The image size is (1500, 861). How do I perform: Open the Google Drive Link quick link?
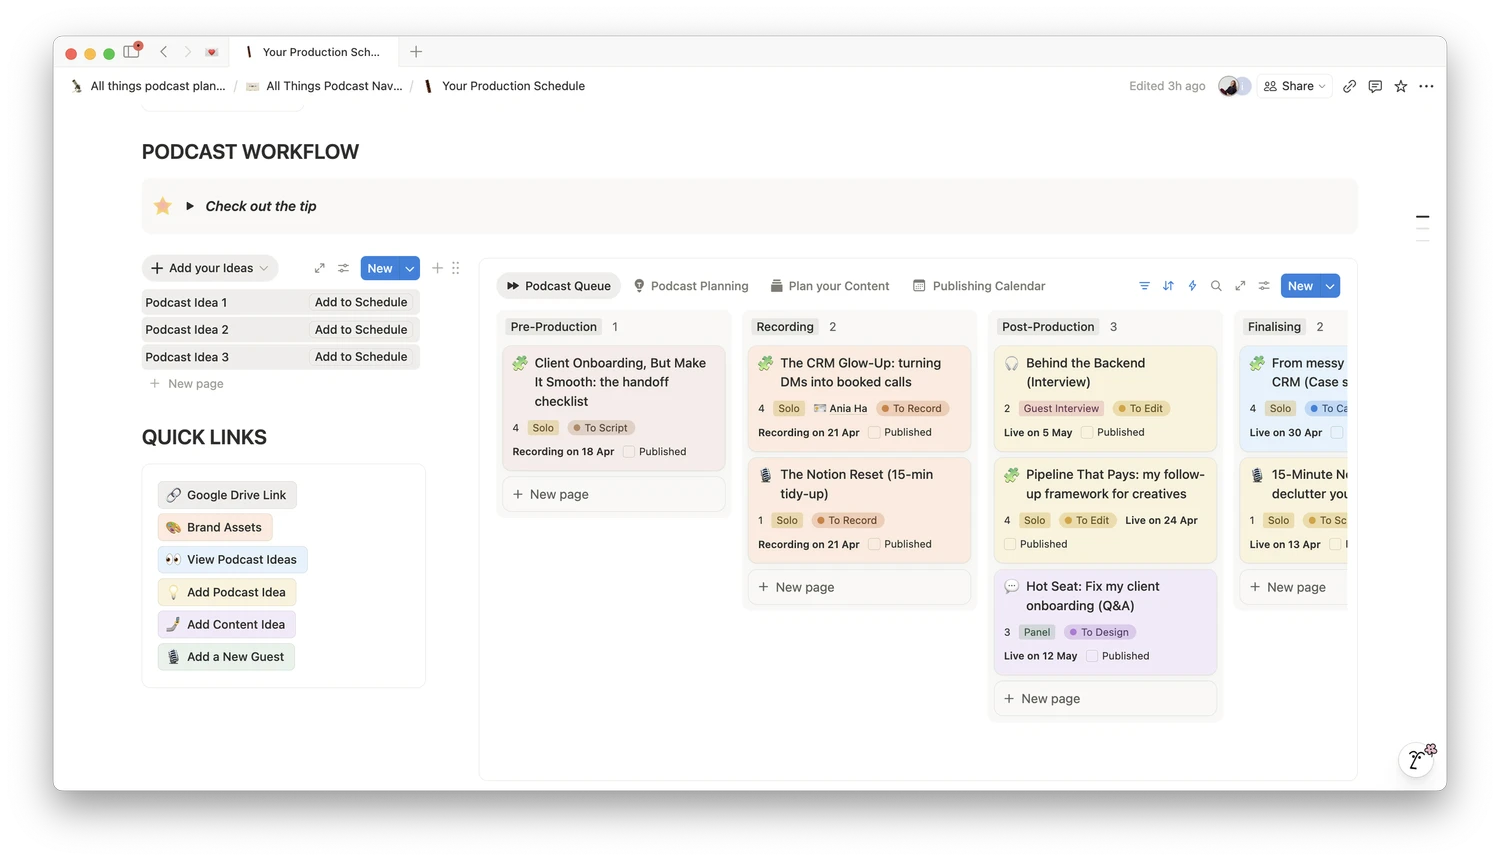(x=227, y=495)
